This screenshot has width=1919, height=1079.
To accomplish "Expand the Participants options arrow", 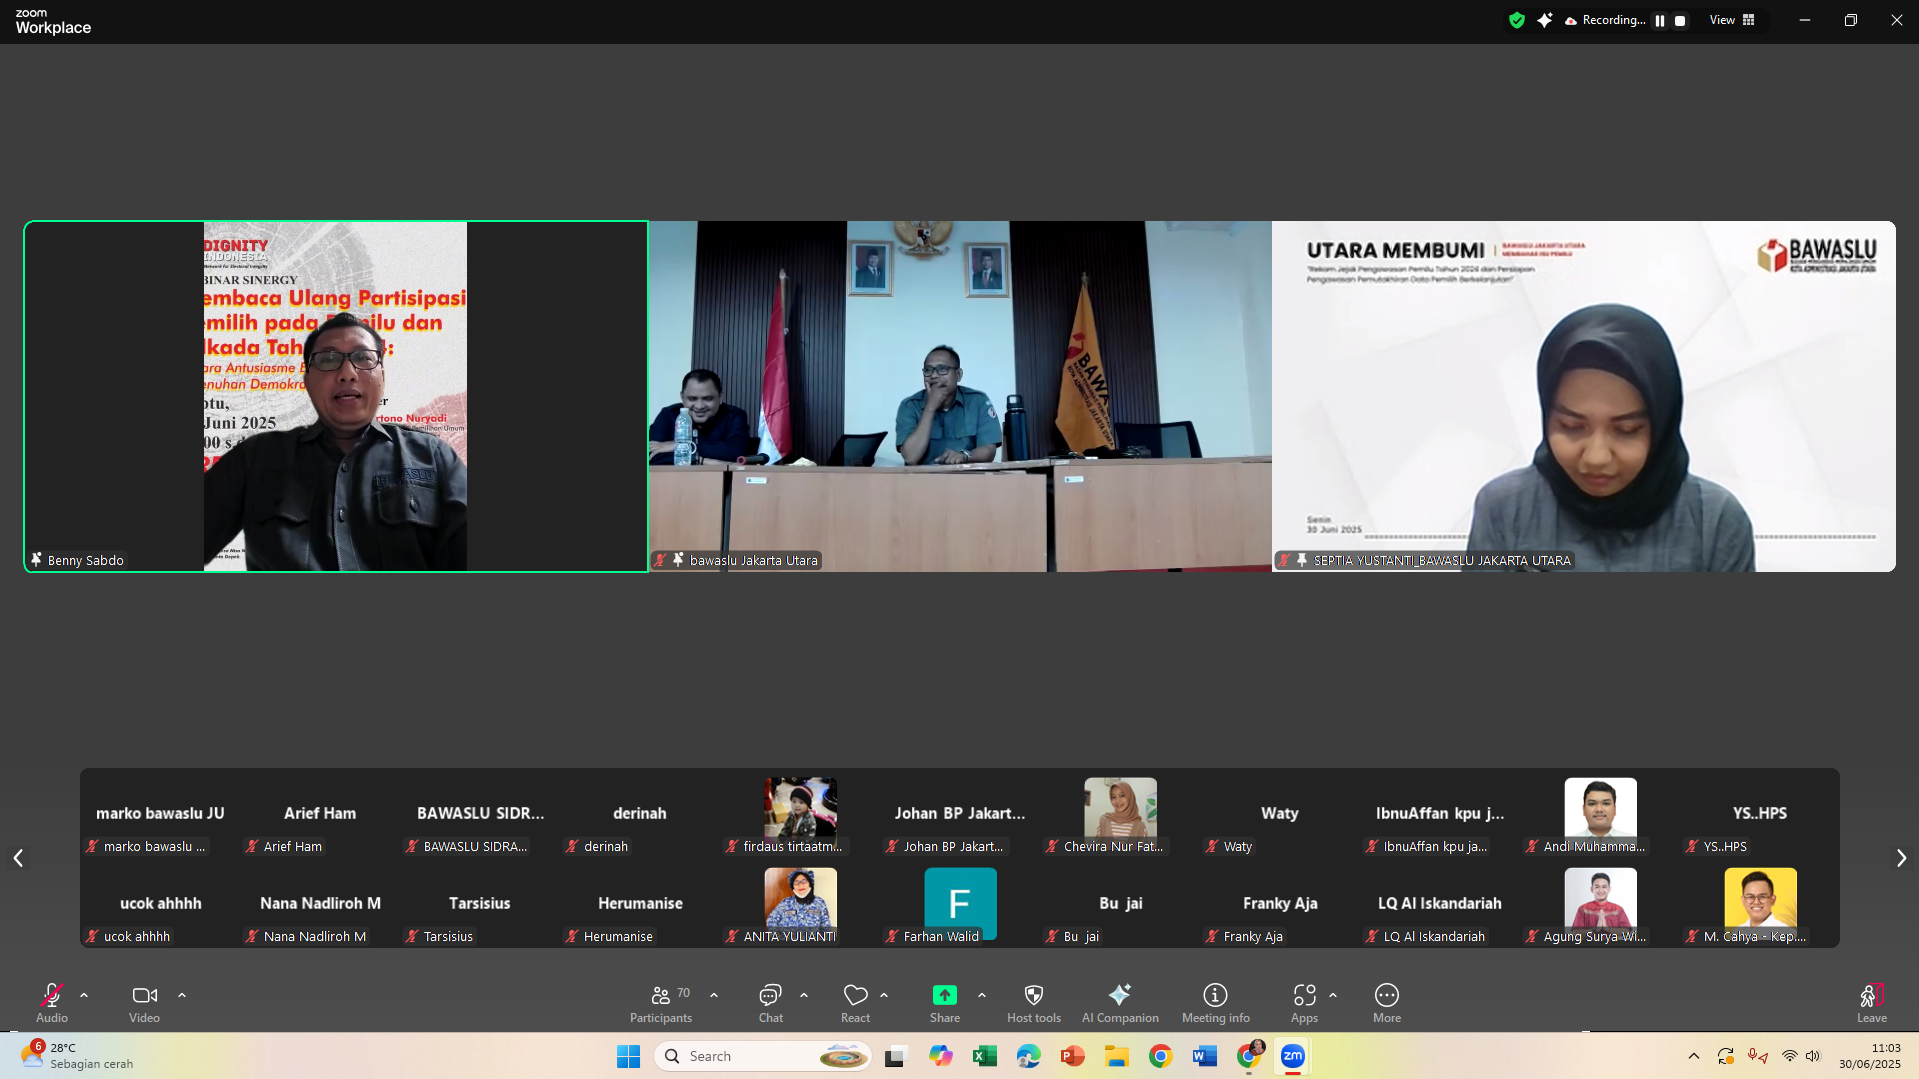I will 714,996.
